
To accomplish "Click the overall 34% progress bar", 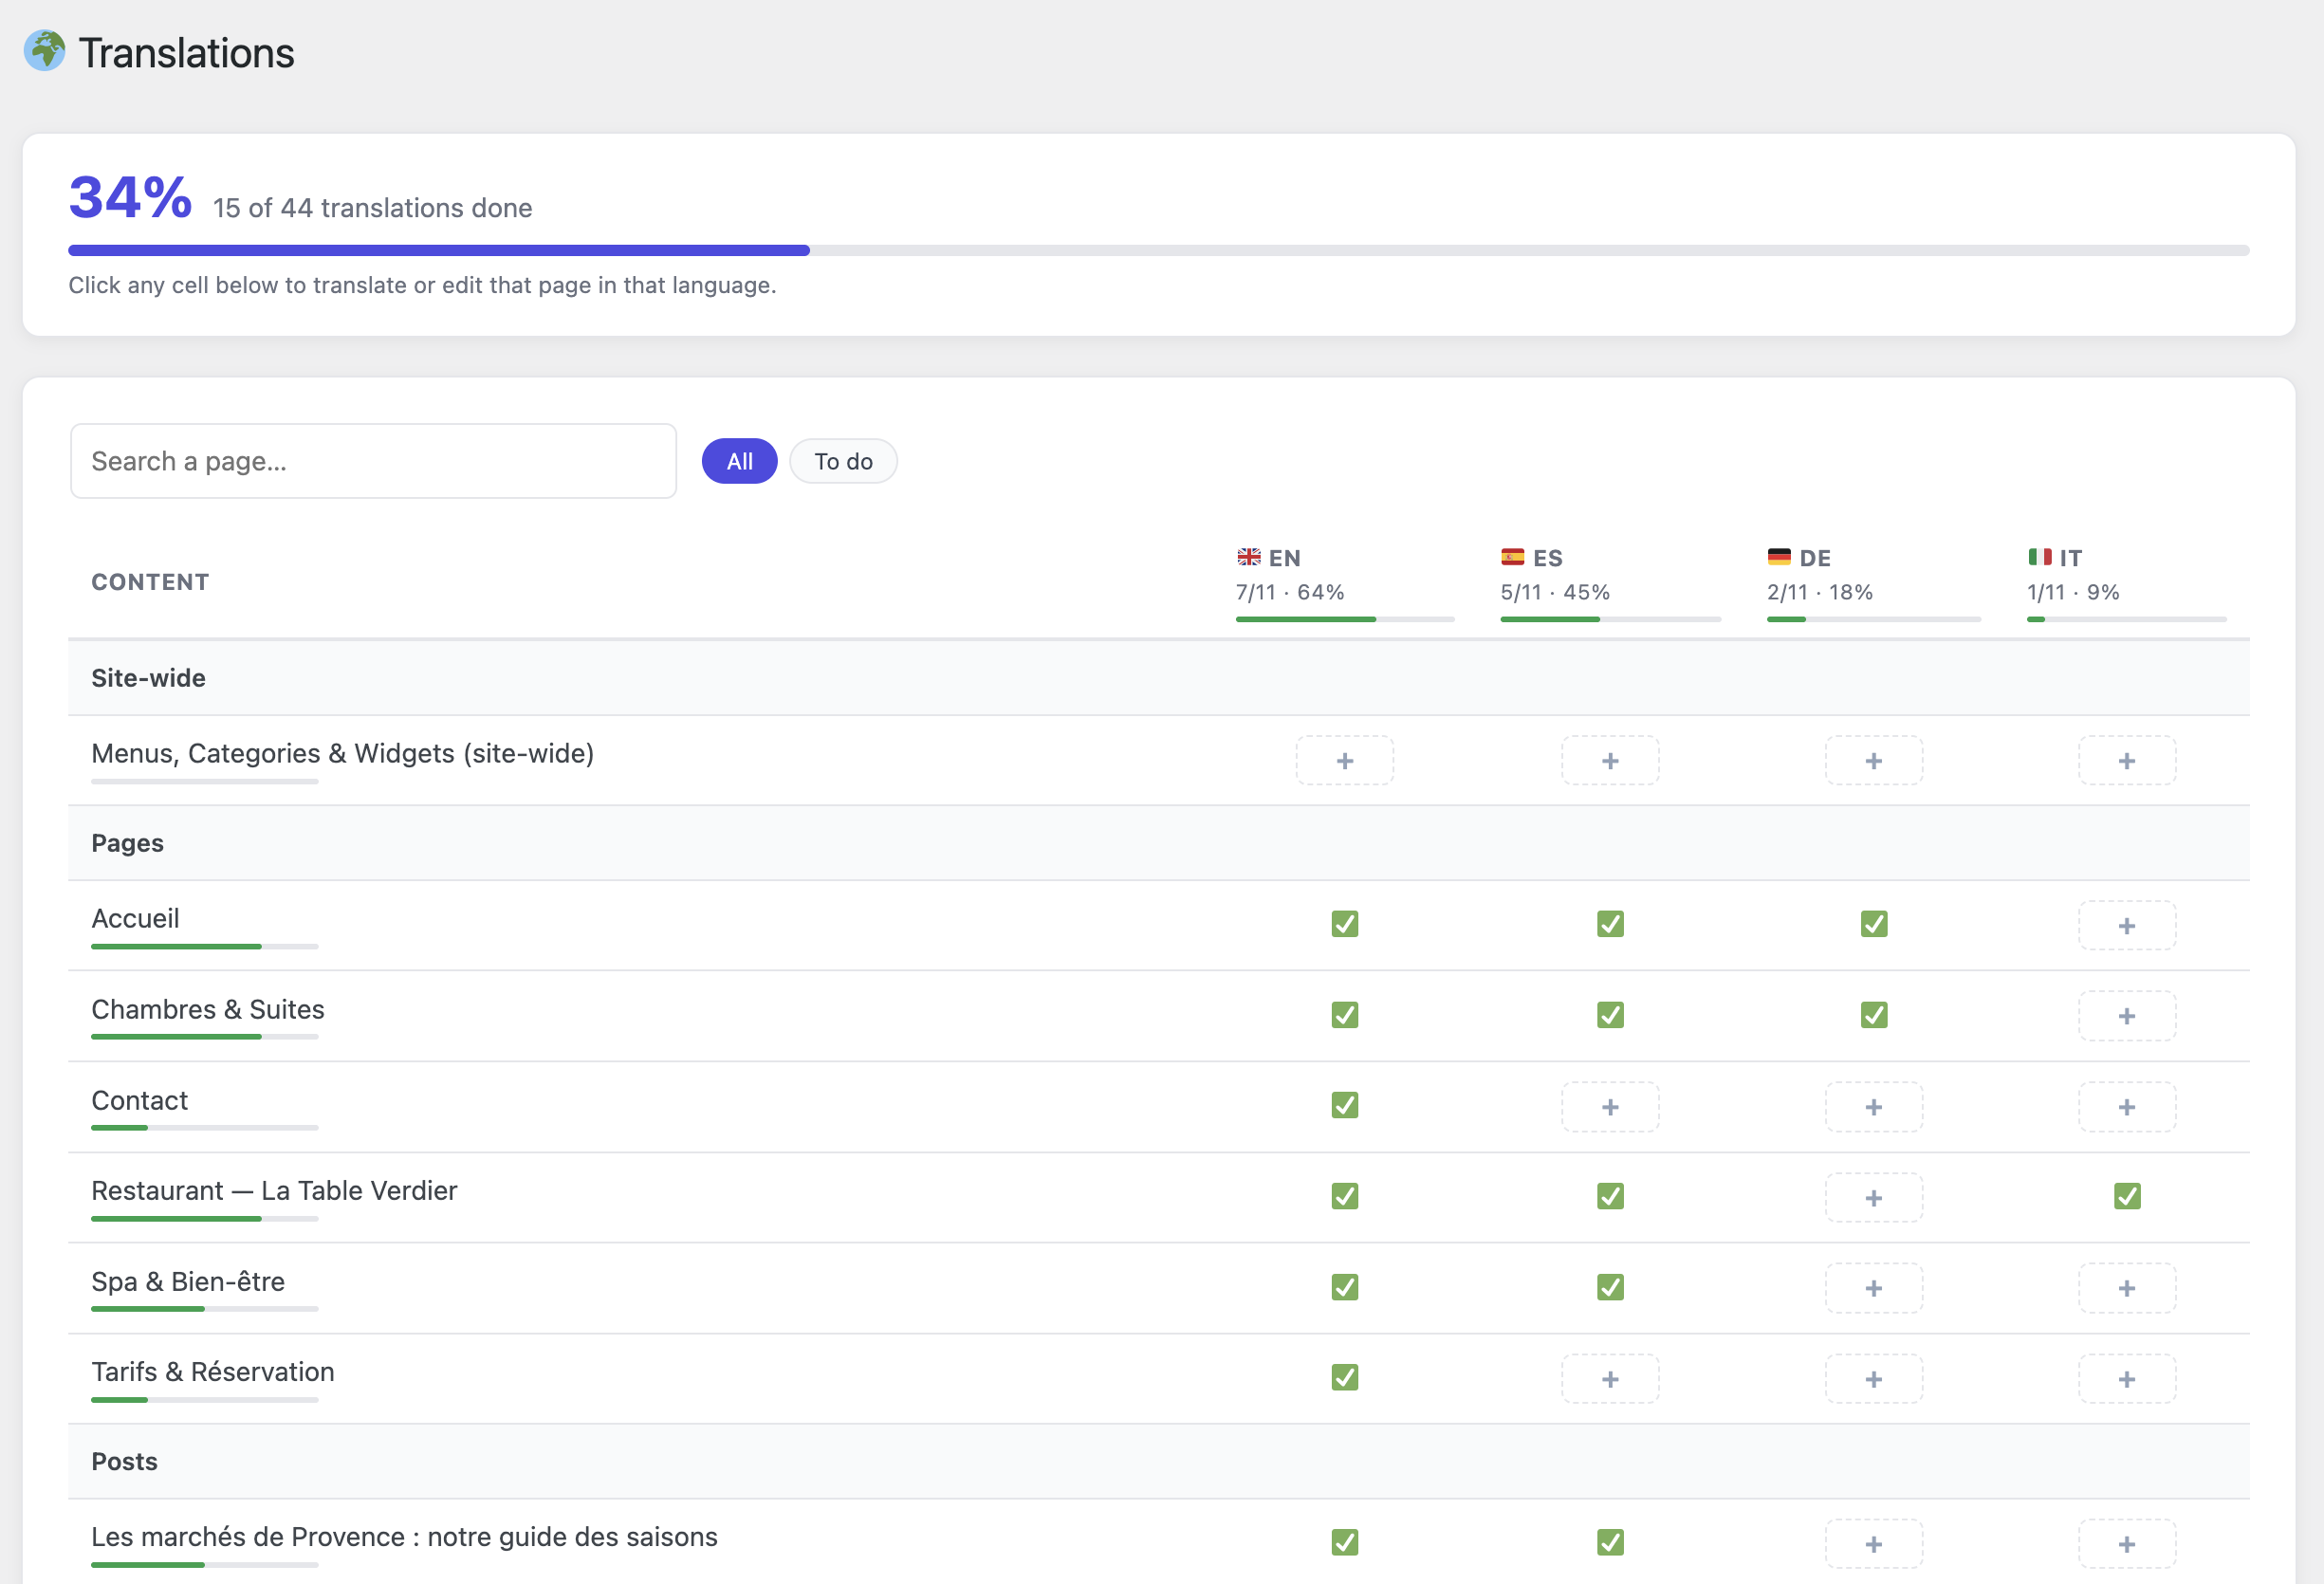I will (x=1158, y=250).
